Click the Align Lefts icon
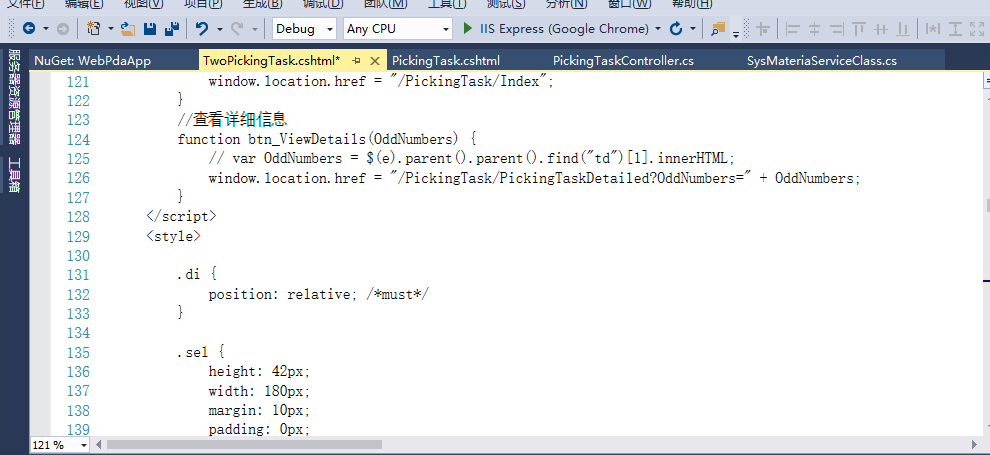Screen dimensions: 990x455 tap(792, 28)
